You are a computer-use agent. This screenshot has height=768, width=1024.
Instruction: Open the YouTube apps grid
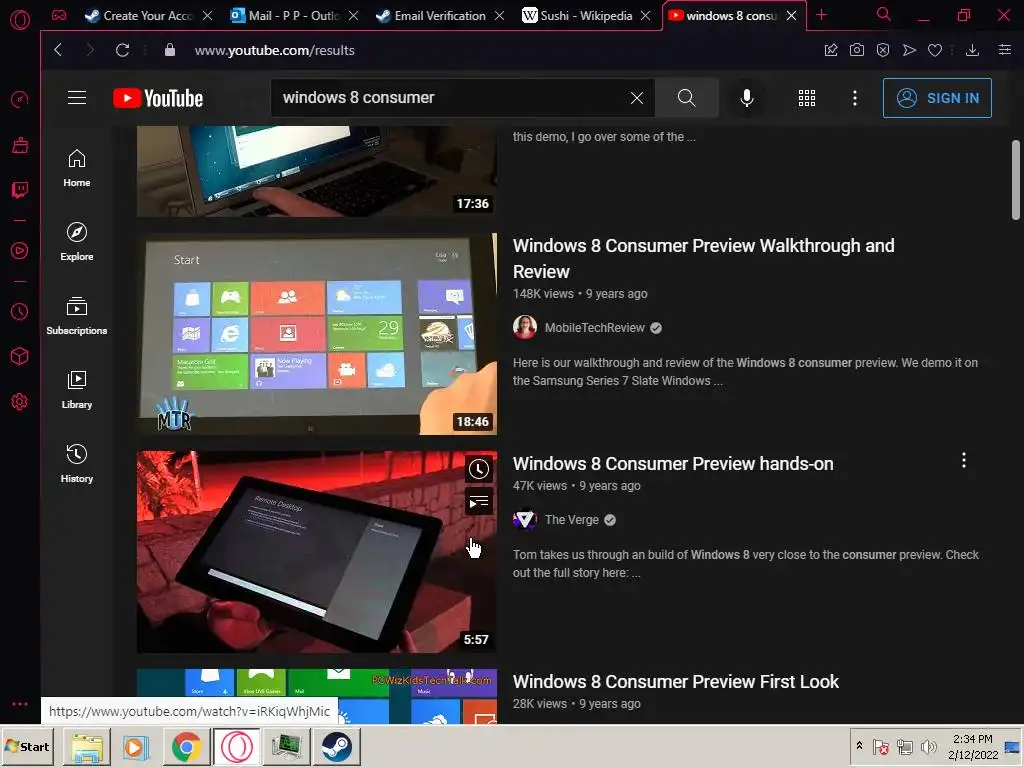(807, 98)
